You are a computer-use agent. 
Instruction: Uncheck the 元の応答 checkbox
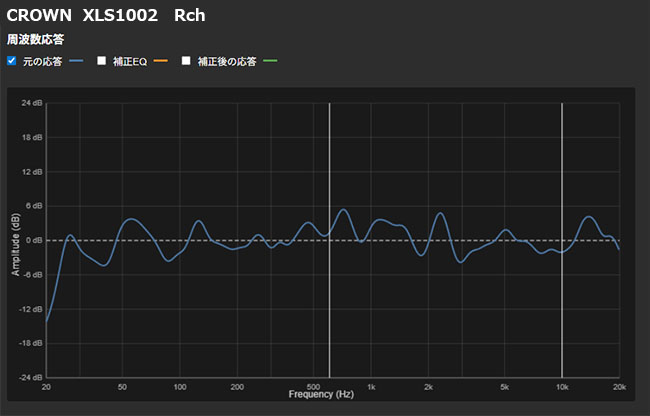12,61
